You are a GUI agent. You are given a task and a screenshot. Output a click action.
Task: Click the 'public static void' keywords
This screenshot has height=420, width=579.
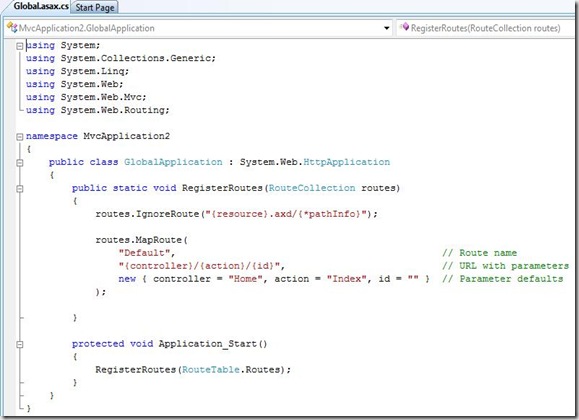click(x=124, y=188)
